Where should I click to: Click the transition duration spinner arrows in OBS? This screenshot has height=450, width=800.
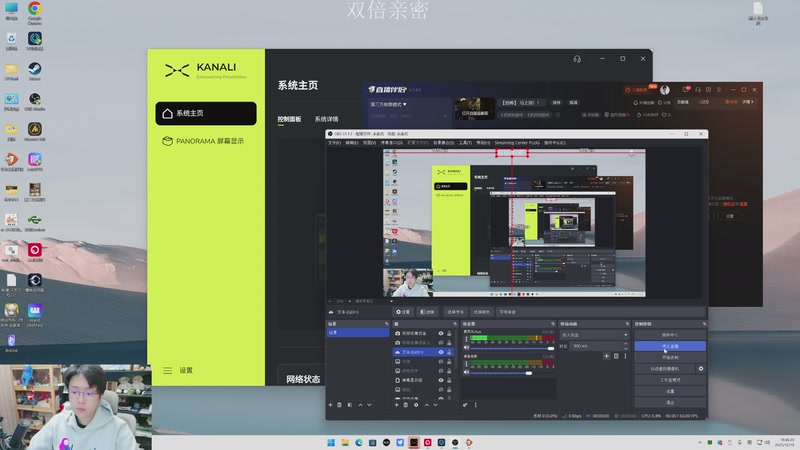[626, 346]
